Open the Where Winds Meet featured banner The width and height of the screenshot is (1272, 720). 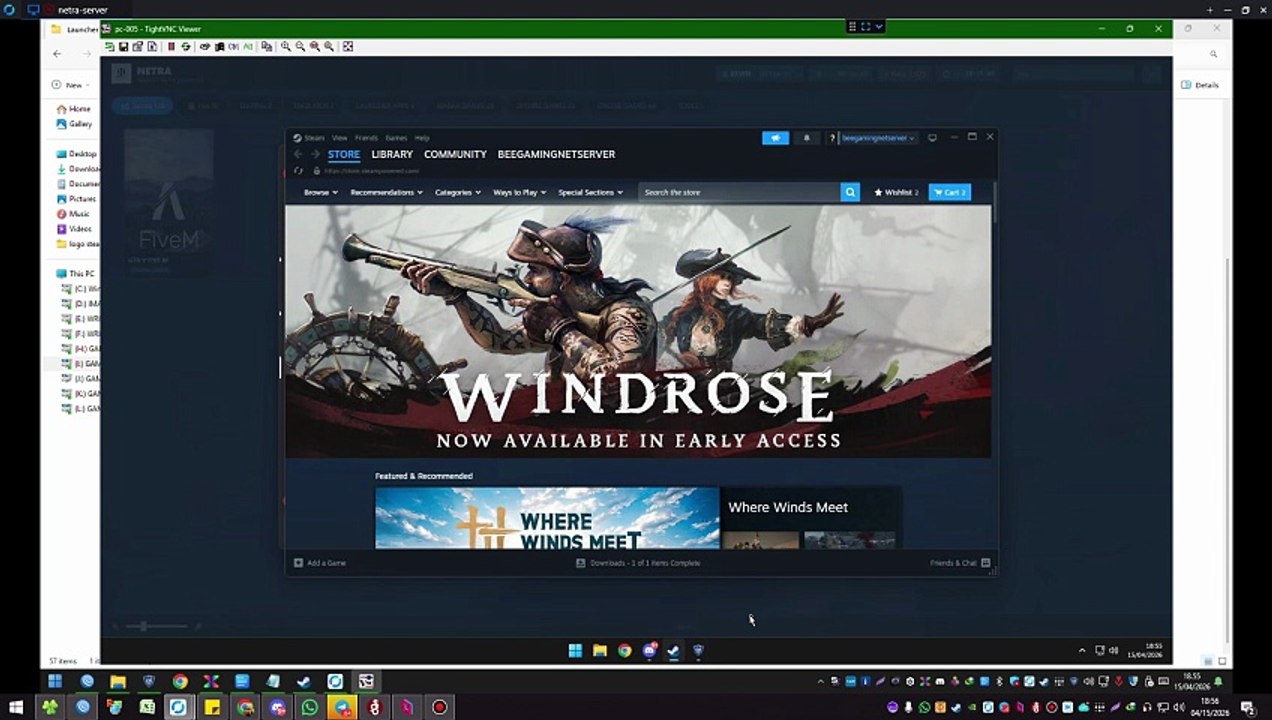click(547, 518)
